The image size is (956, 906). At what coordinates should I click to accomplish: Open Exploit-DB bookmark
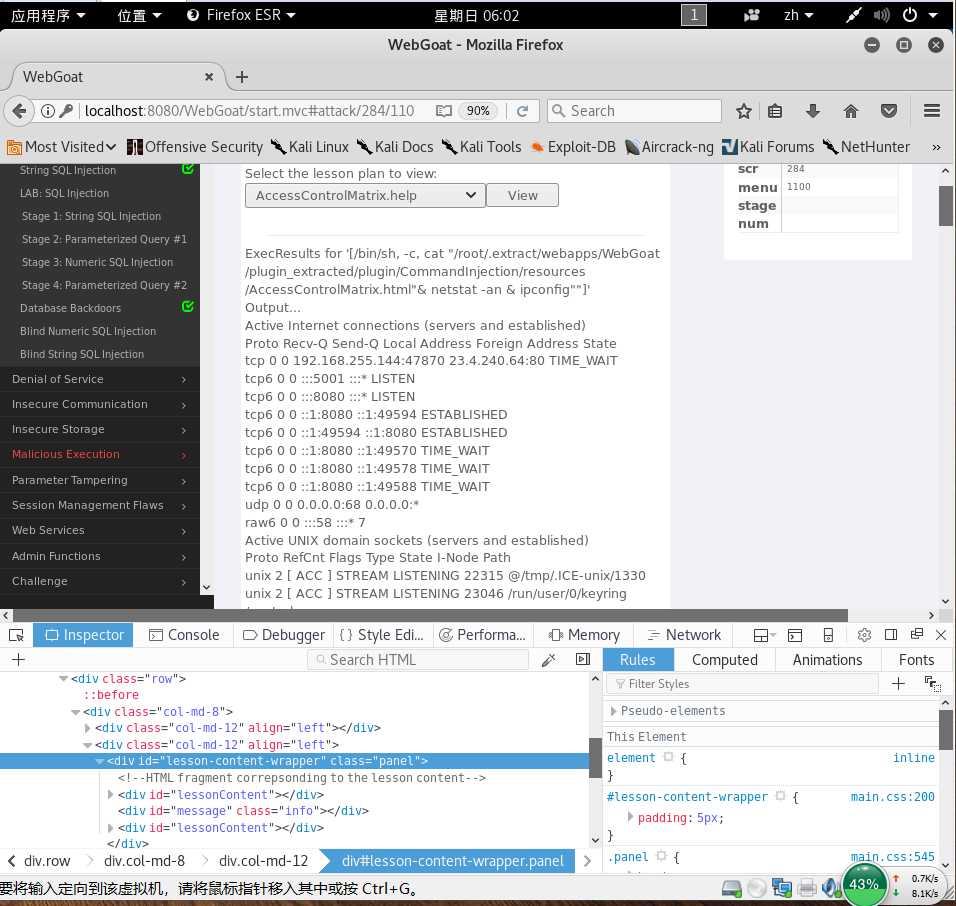(x=573, y=148)
